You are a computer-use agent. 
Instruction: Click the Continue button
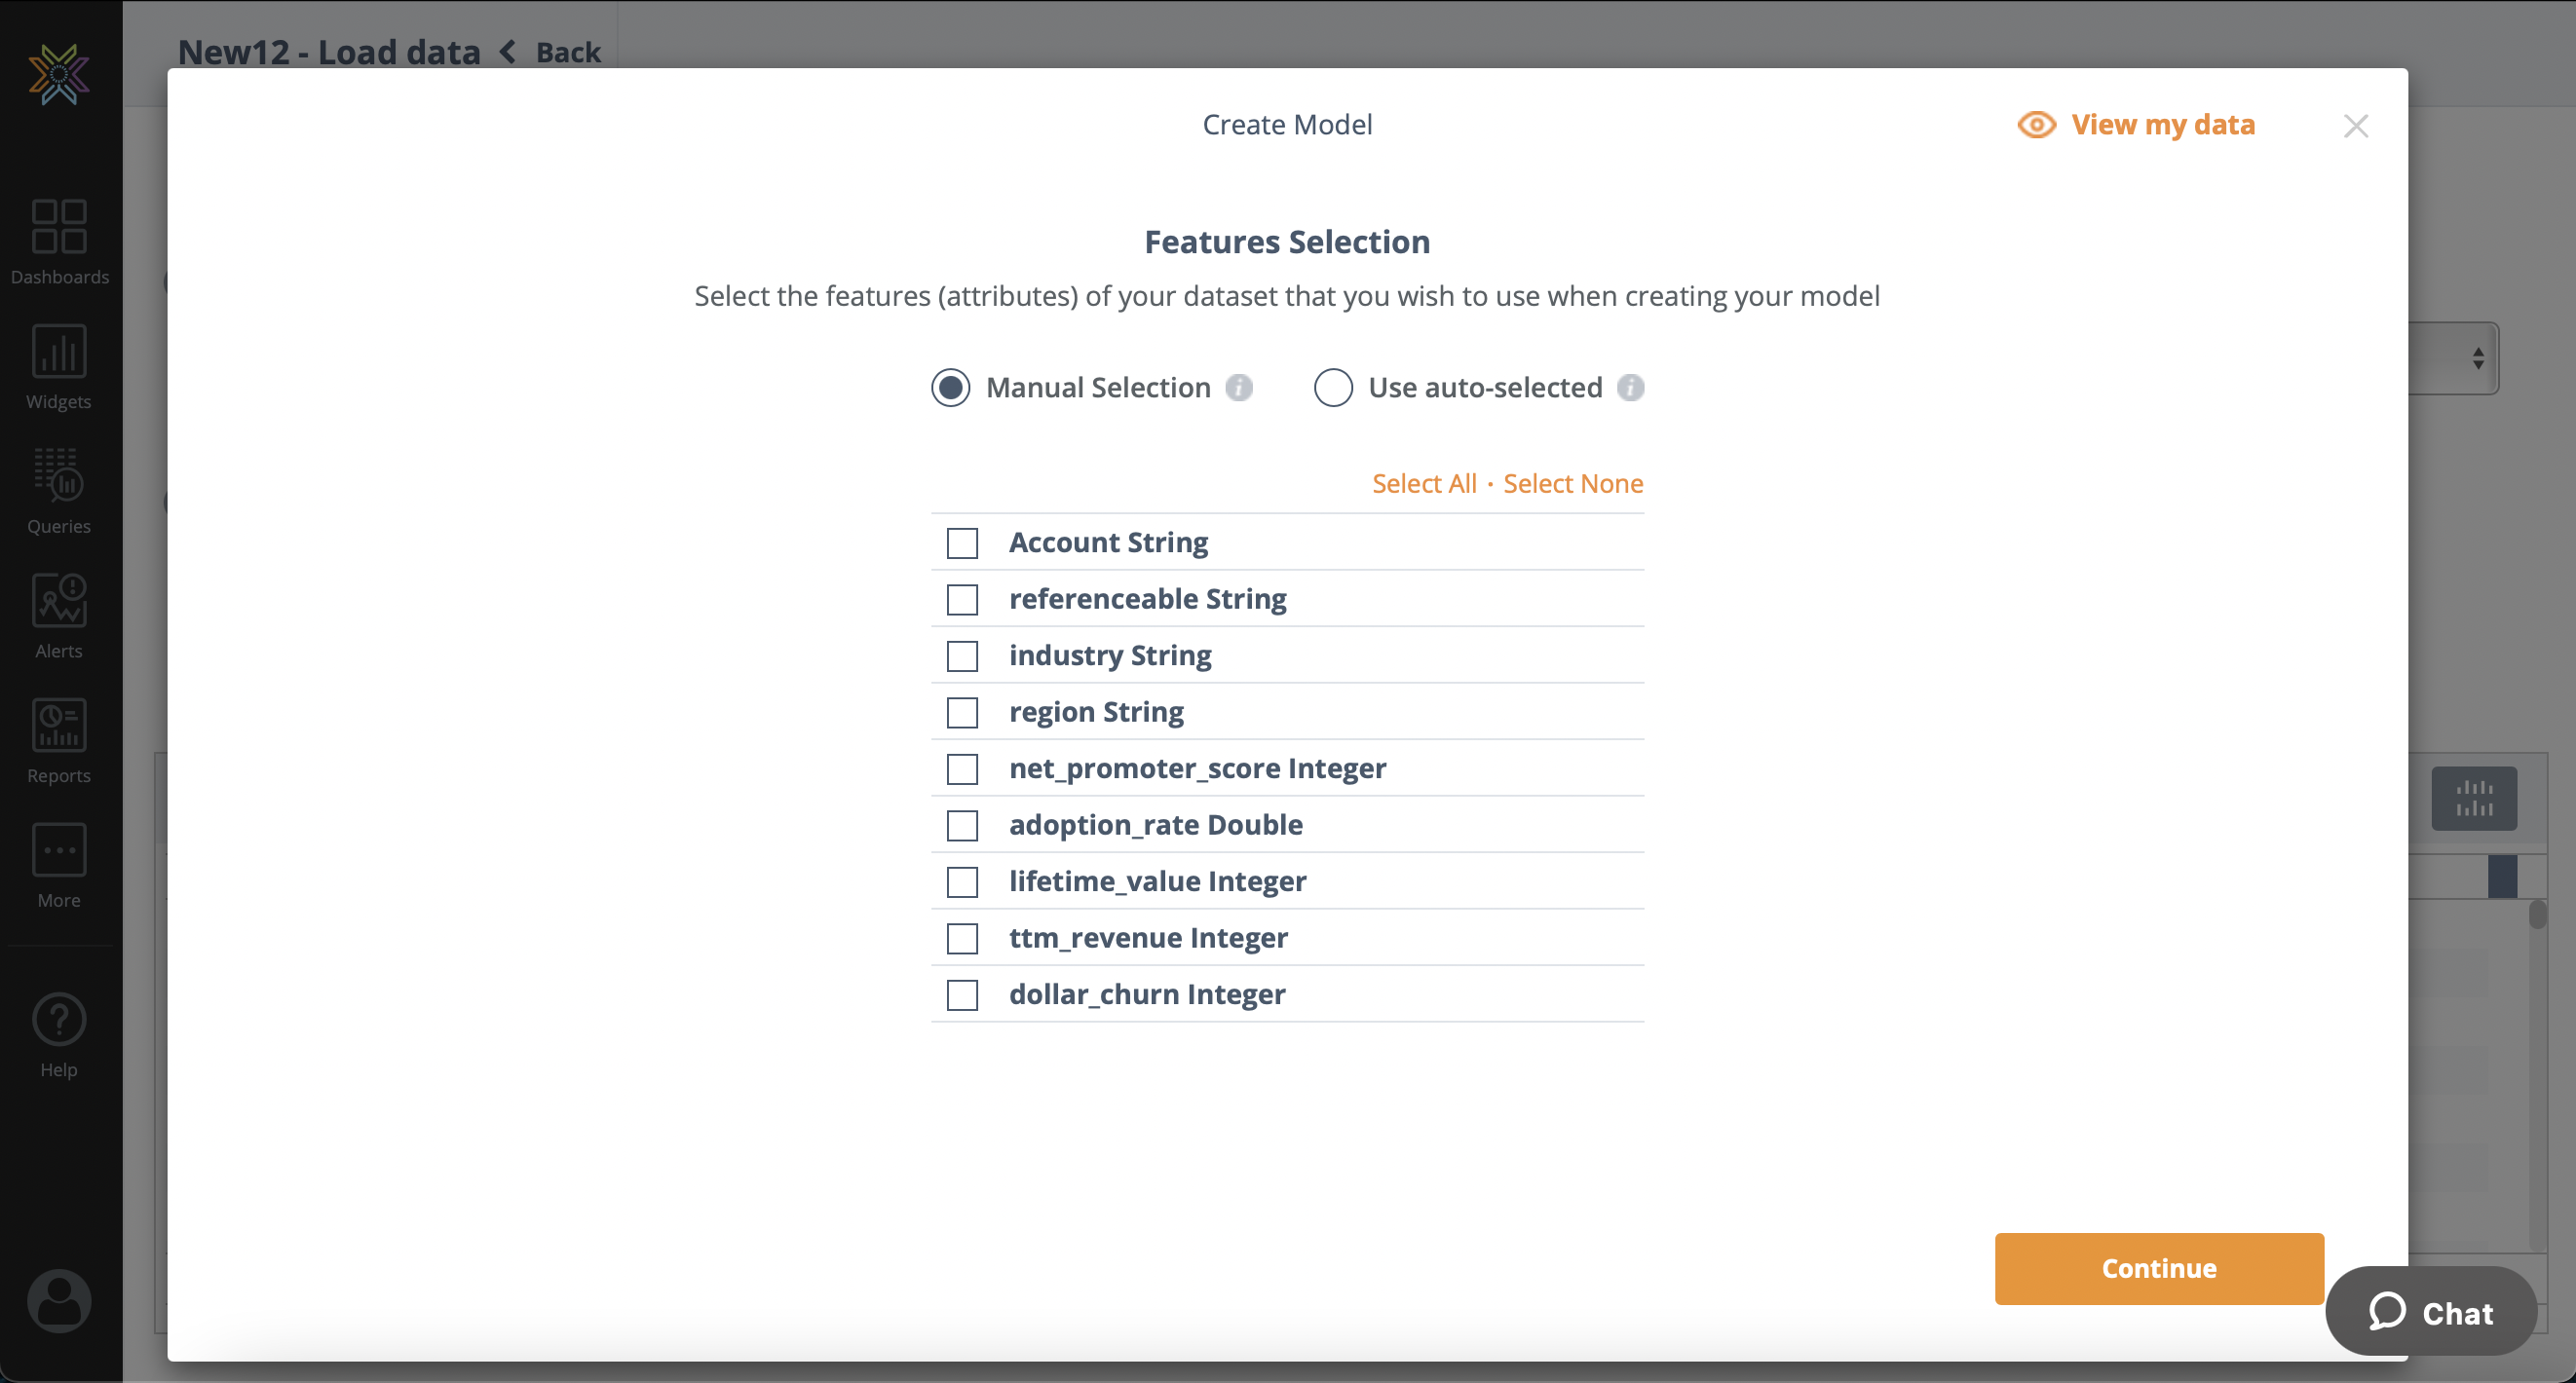point(2159,1269)
